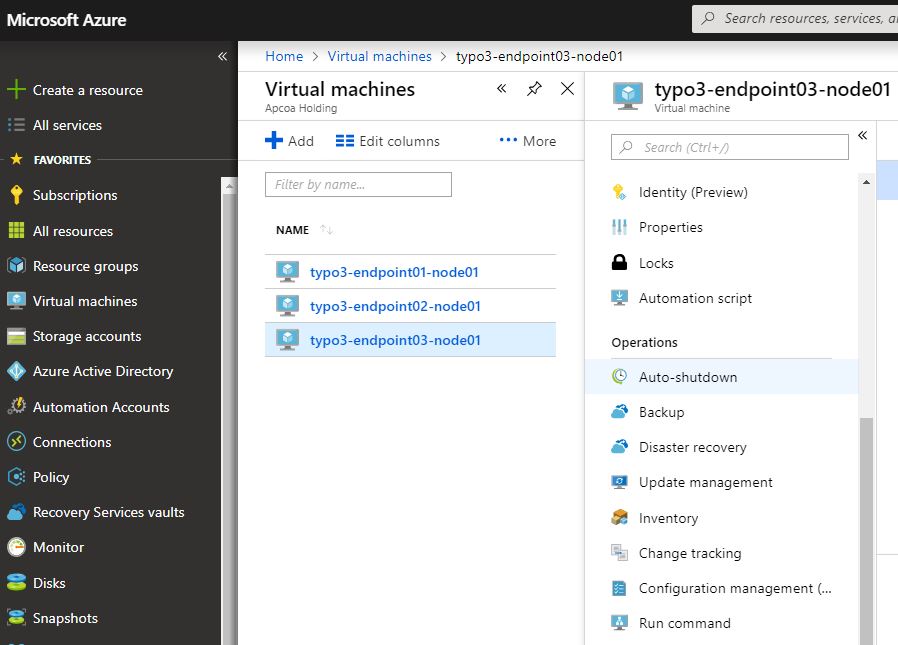The image size is (898, 645).
Task: Click the Edit columns button
Action: coord(388,141)
